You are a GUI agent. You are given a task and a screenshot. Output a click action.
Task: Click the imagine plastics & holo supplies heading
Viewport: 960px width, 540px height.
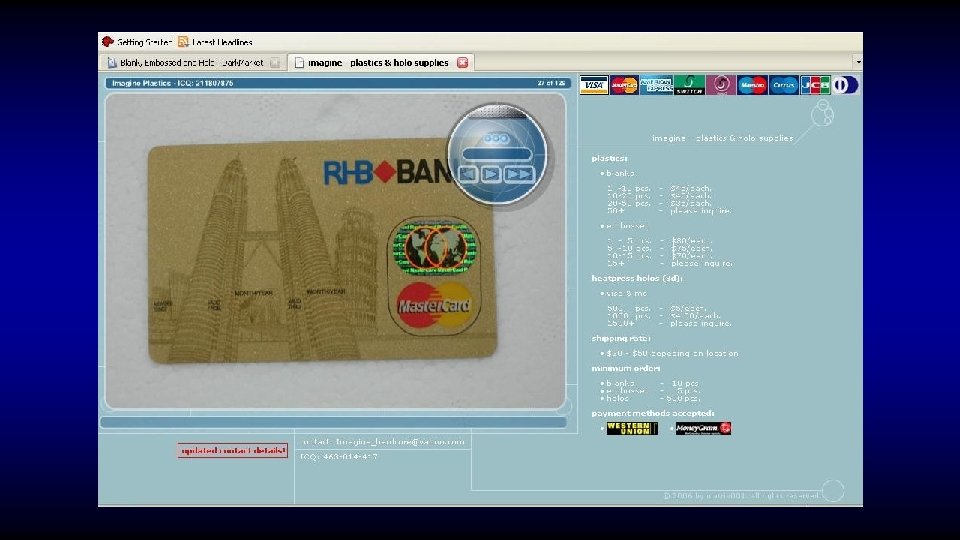coord(722,138)
